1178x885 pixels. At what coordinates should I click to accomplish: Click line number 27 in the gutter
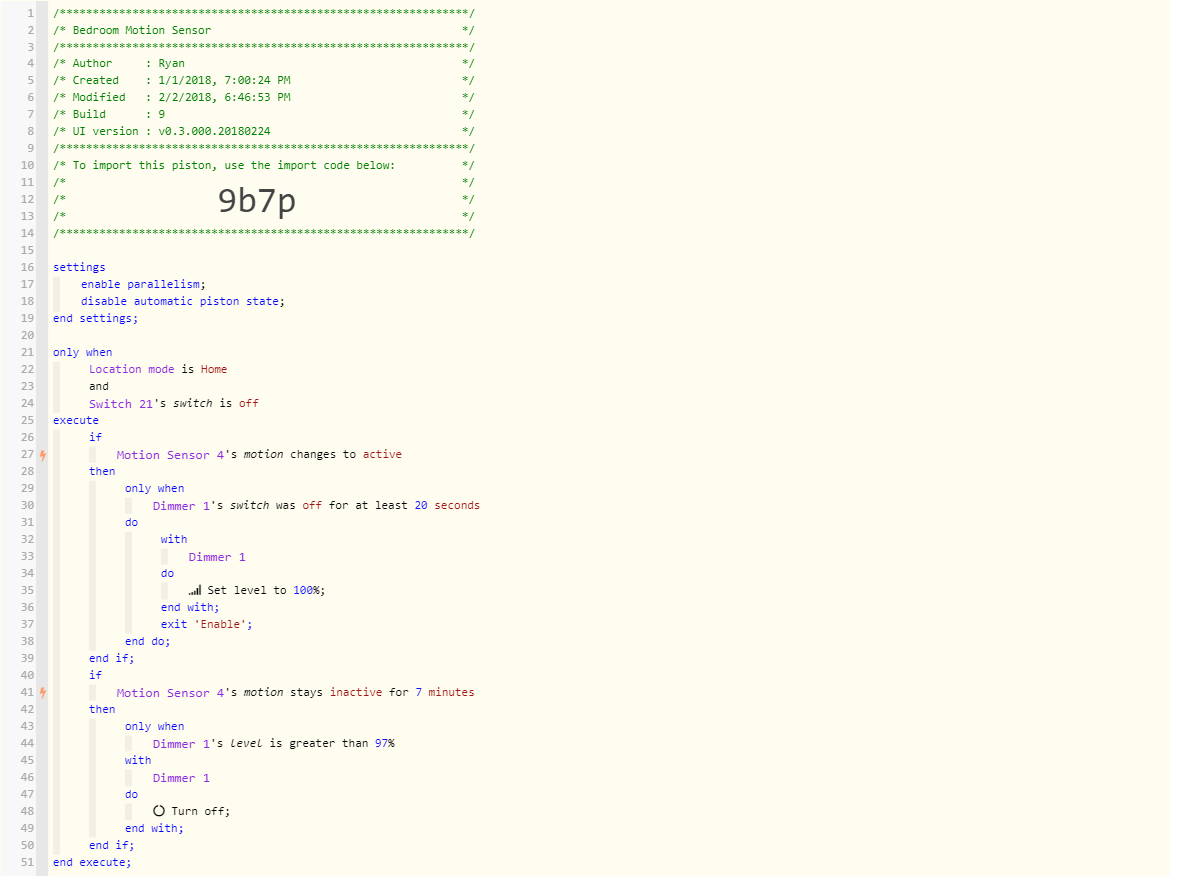(x=27, y=455)
